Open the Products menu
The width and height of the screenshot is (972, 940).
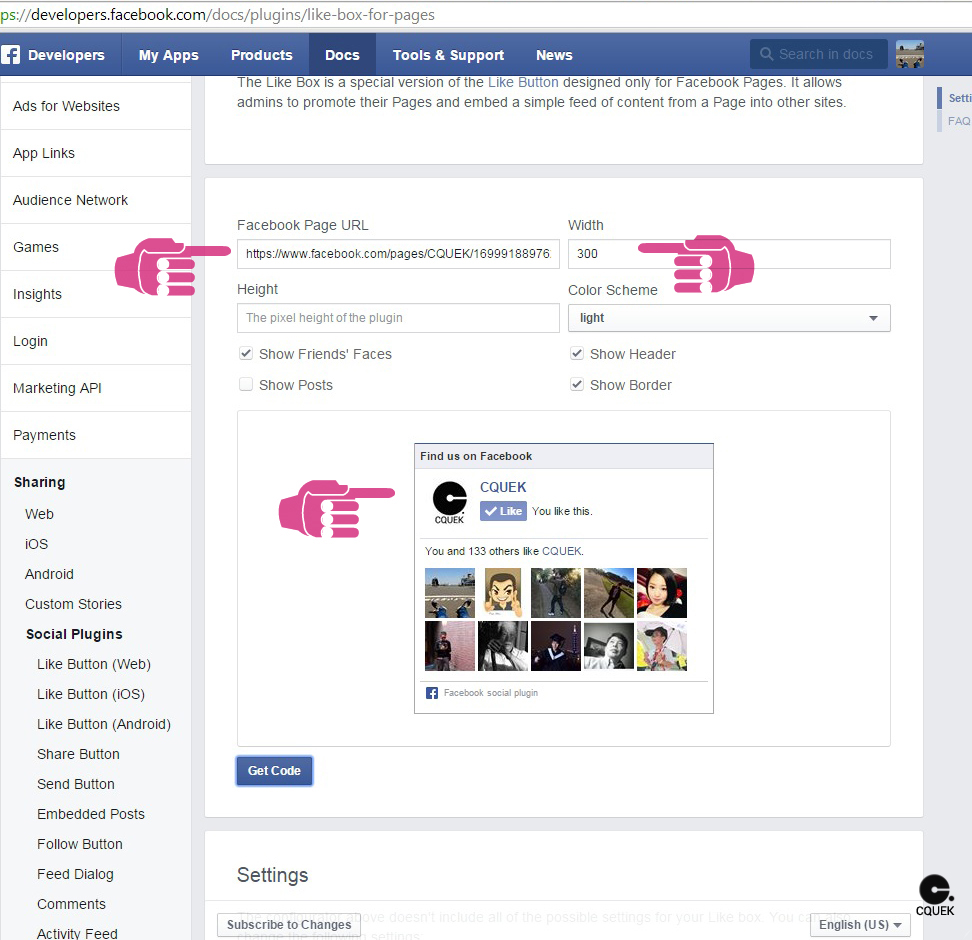click(262, 55)
